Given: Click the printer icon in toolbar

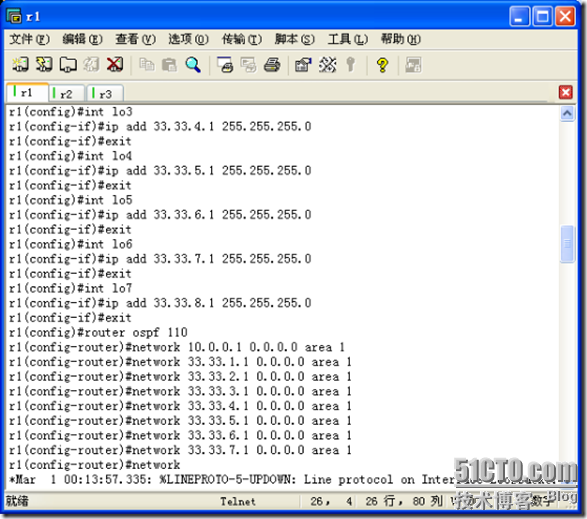Looking at the screenshot, I should point(272,65).
